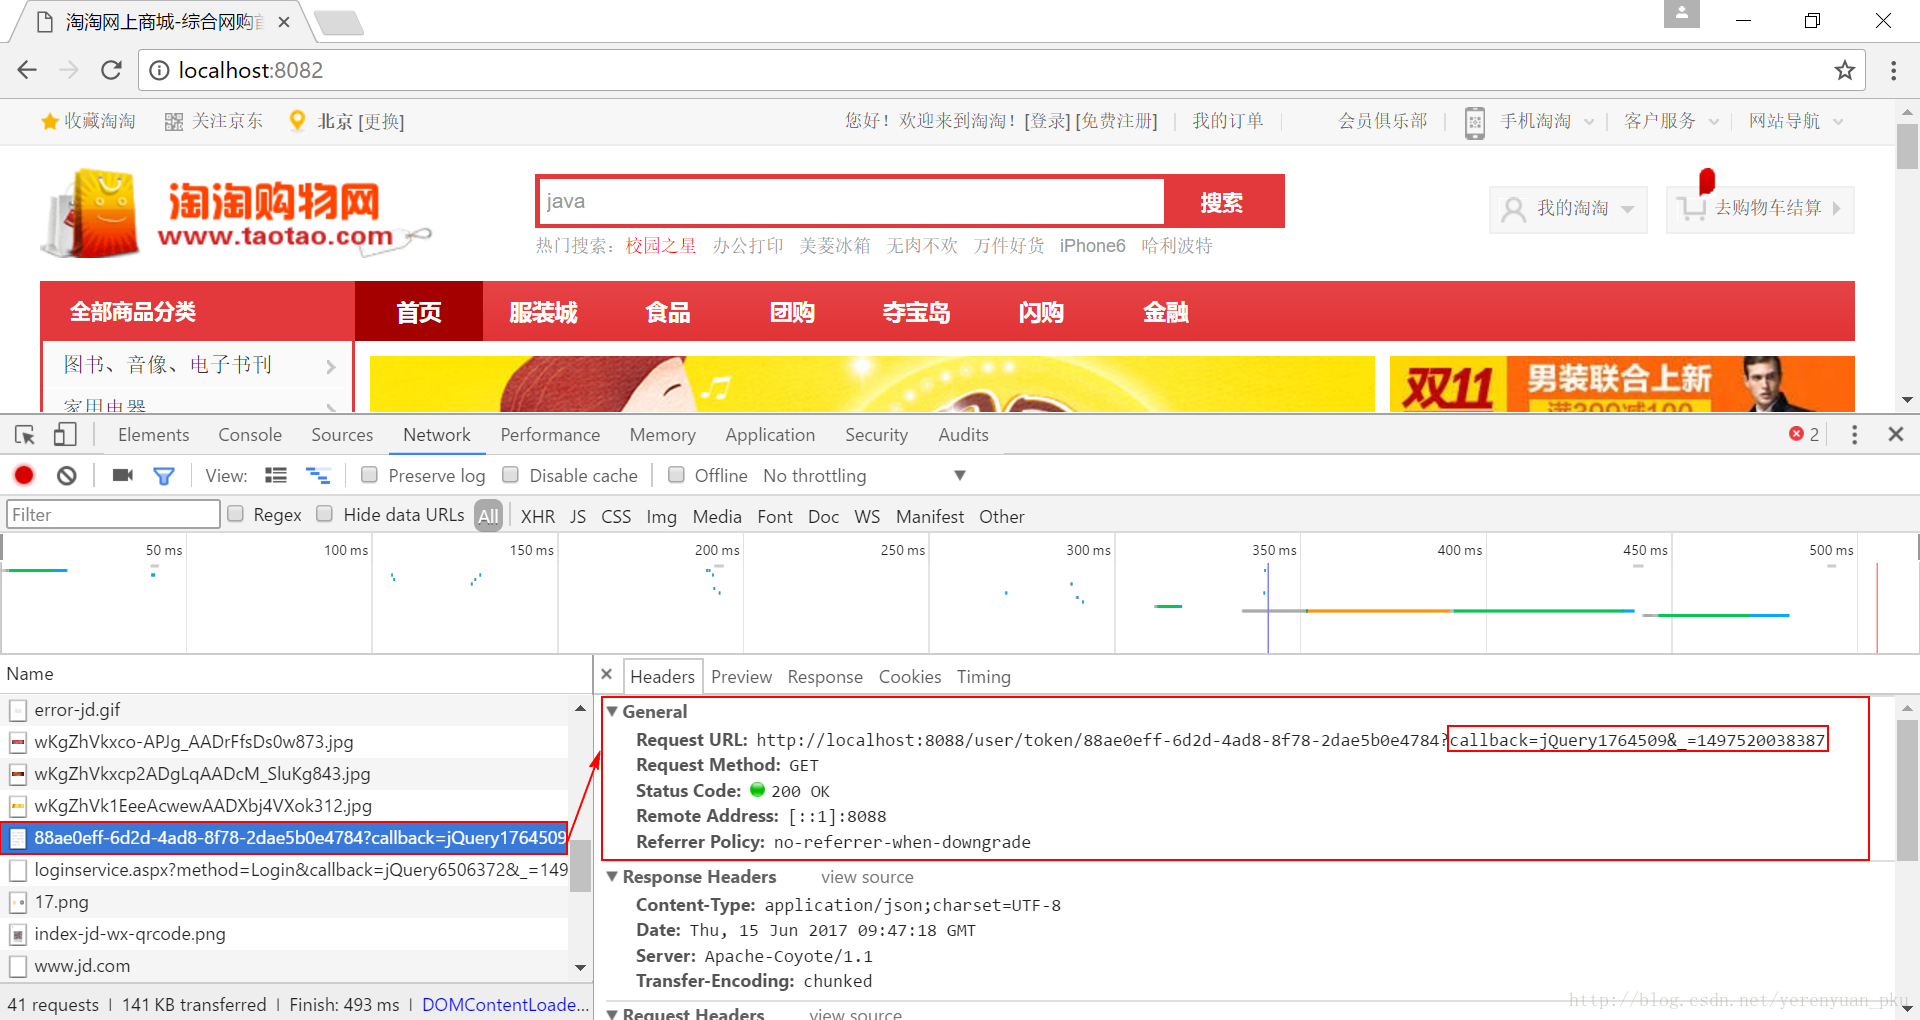Click the DOMContentLoaded link in status bar
This screenshot has width=1920, height=1020.
[505, 1004]
